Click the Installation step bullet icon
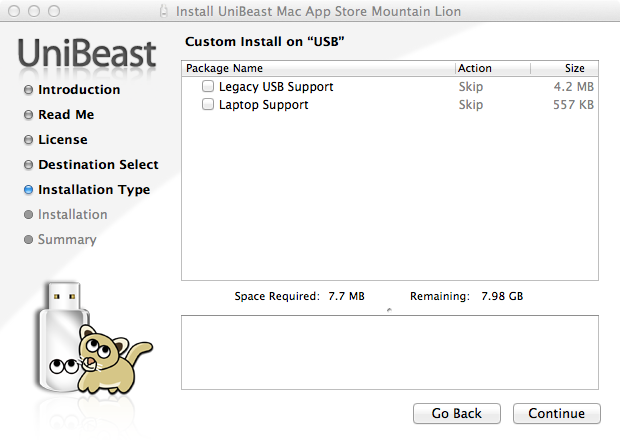Screen dimensions: 620x440 coord(29,215)
